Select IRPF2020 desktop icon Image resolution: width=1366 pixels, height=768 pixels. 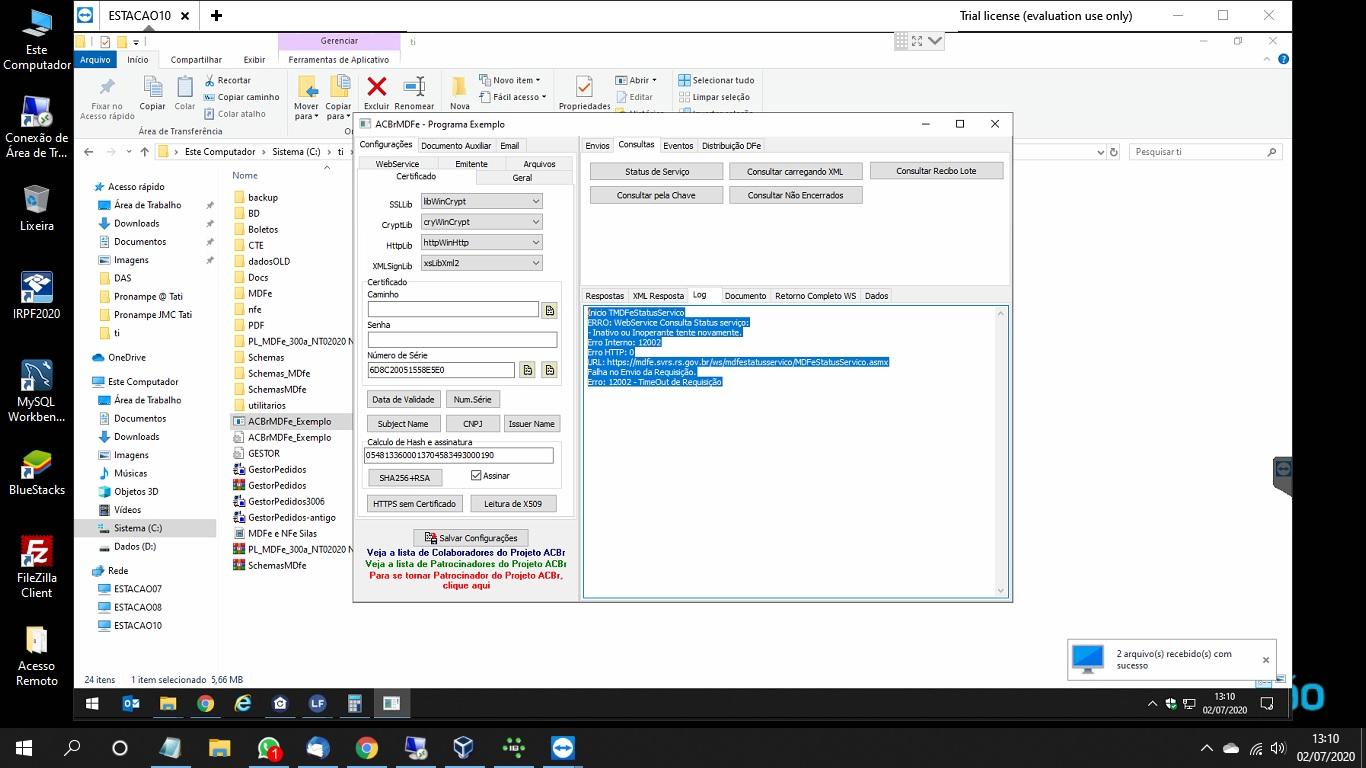(x=36, y=295)
